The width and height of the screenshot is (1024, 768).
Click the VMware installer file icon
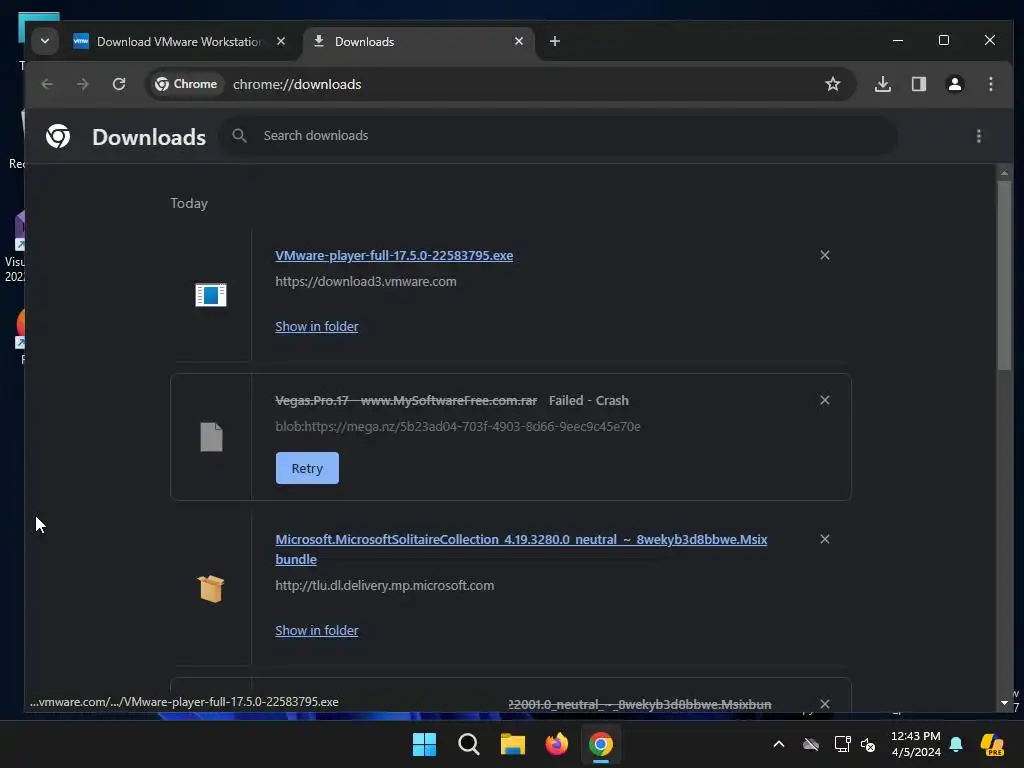pos(211,295)
